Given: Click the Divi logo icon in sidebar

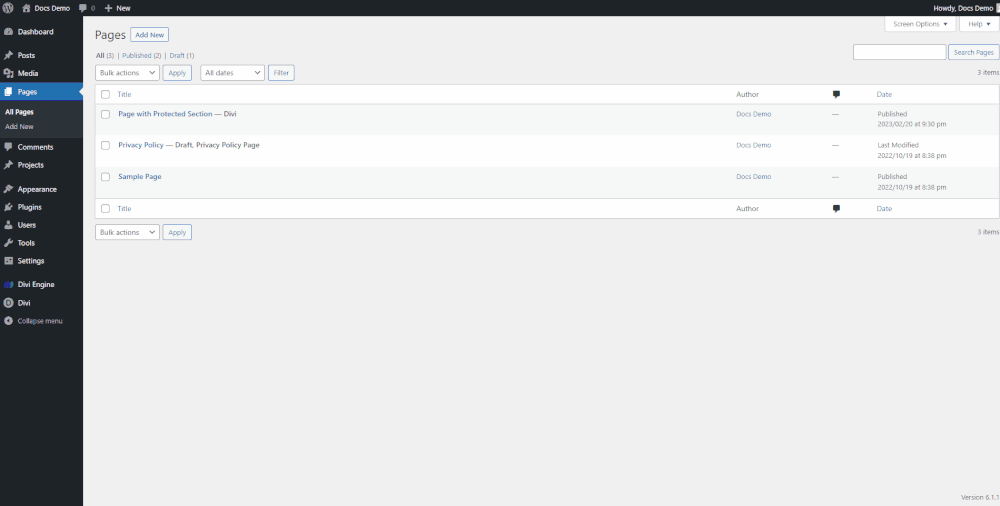Looking at the screenshot, I should coord(9,302).
